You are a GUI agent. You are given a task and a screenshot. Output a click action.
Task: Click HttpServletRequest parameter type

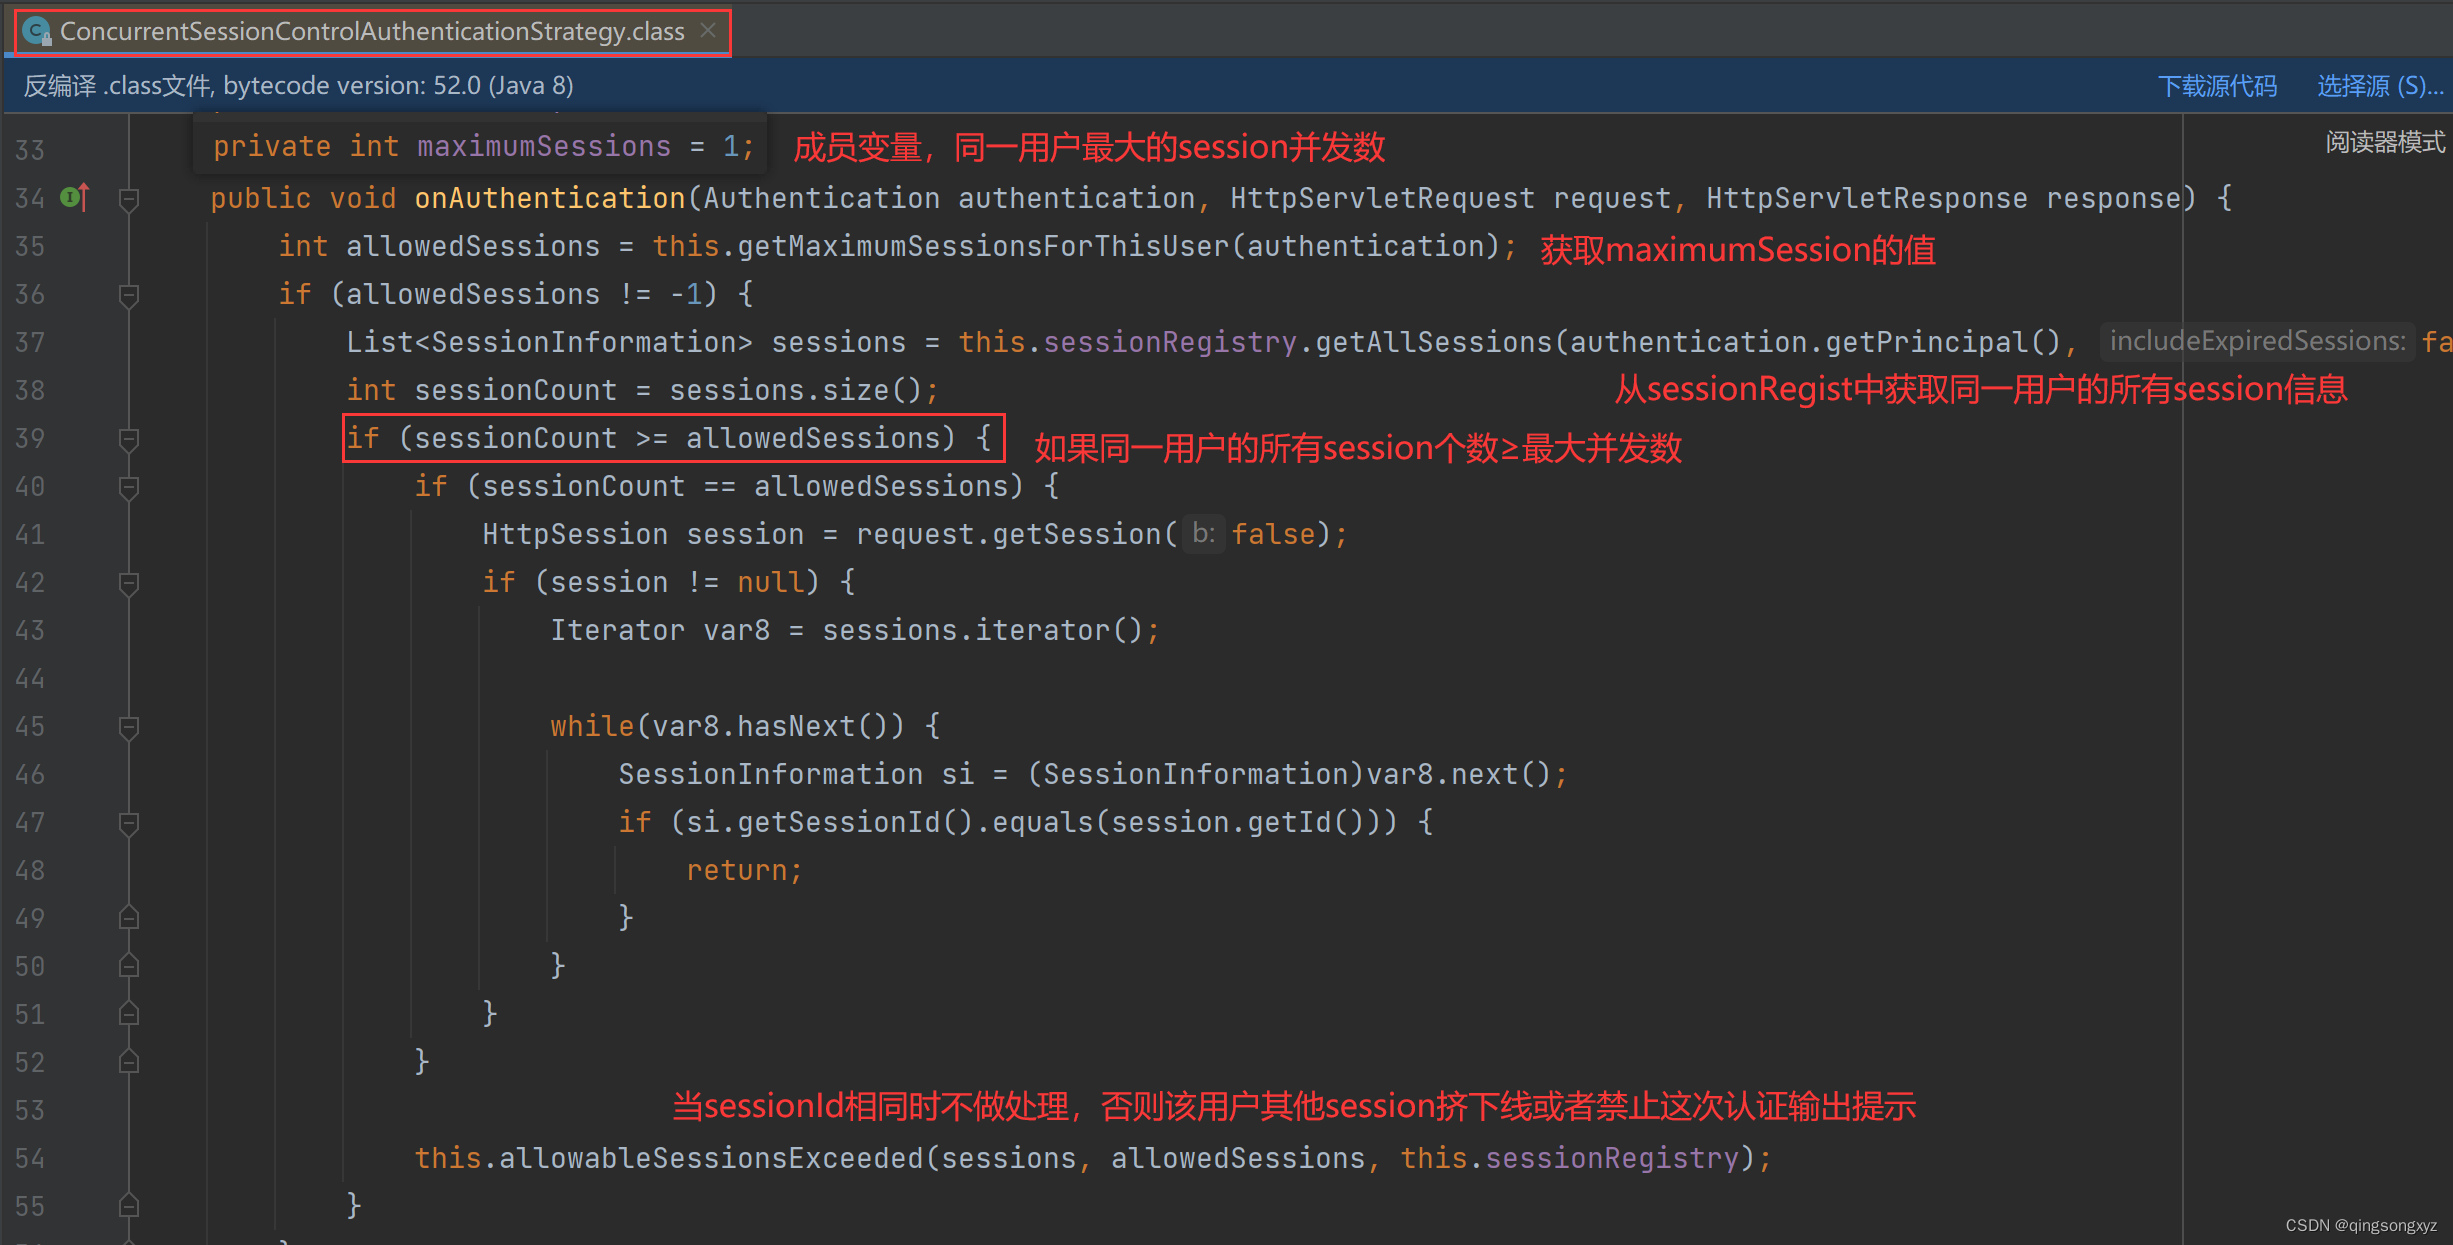[1382, 198]
